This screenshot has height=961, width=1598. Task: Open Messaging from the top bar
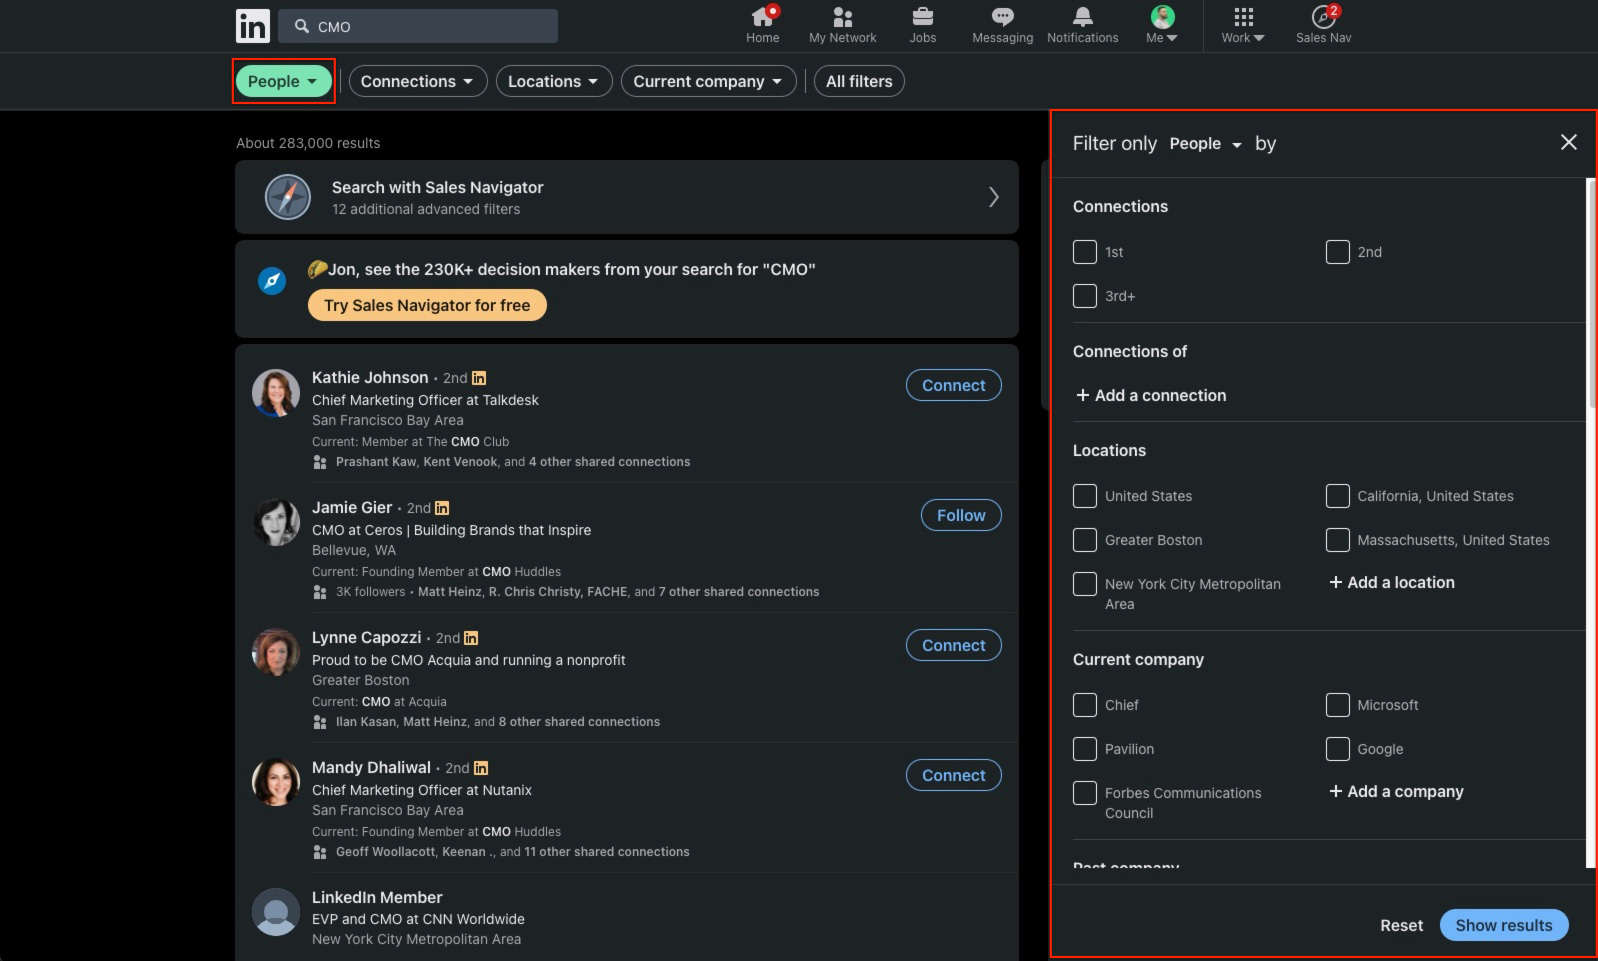coord(1002,26)
